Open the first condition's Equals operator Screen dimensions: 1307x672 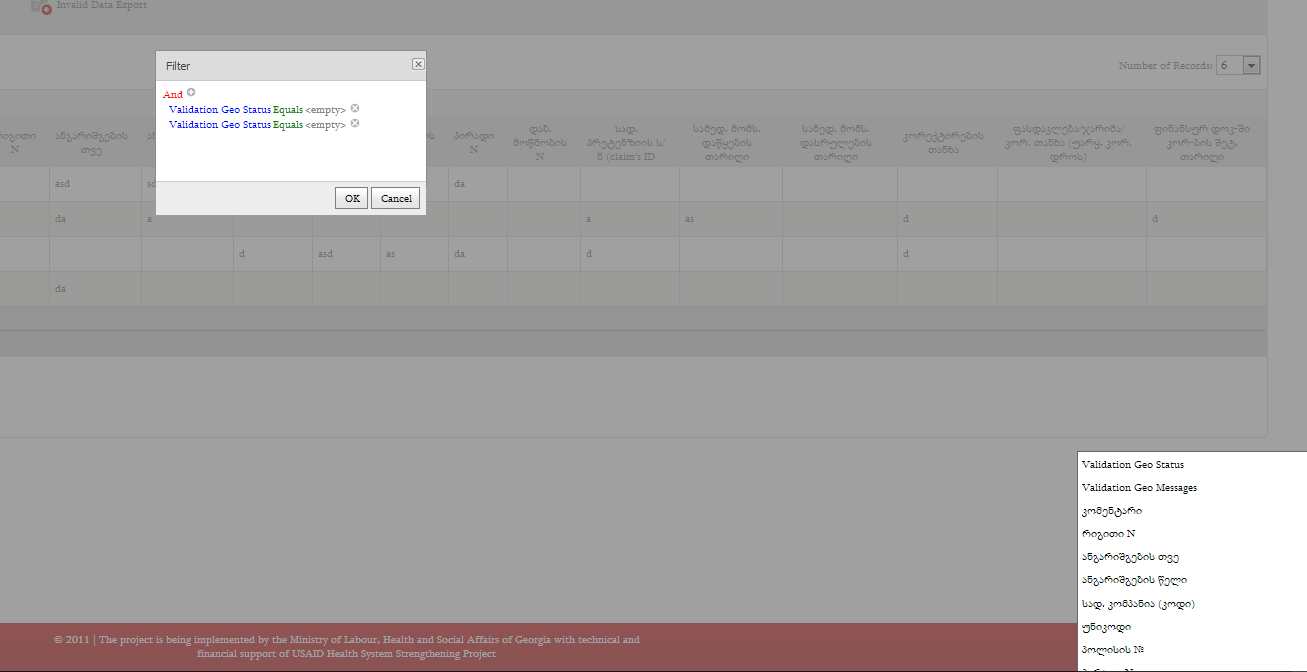click(288, 110)
